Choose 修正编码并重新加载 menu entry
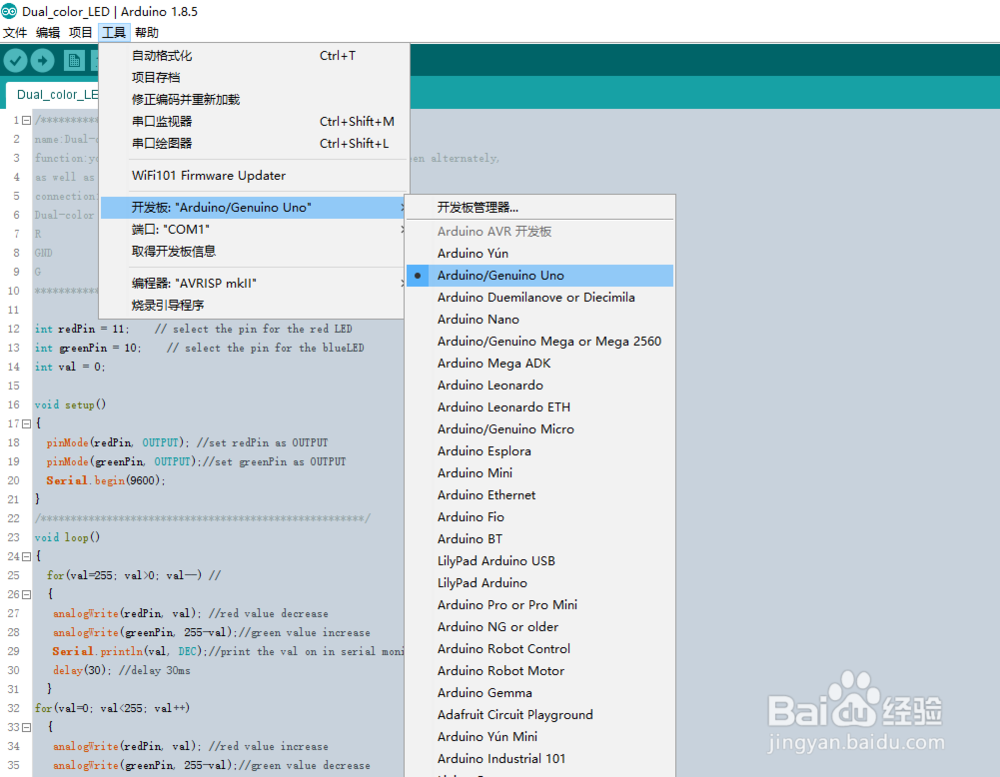Screen dimensions: 1000x777 (x=254, y=100)
